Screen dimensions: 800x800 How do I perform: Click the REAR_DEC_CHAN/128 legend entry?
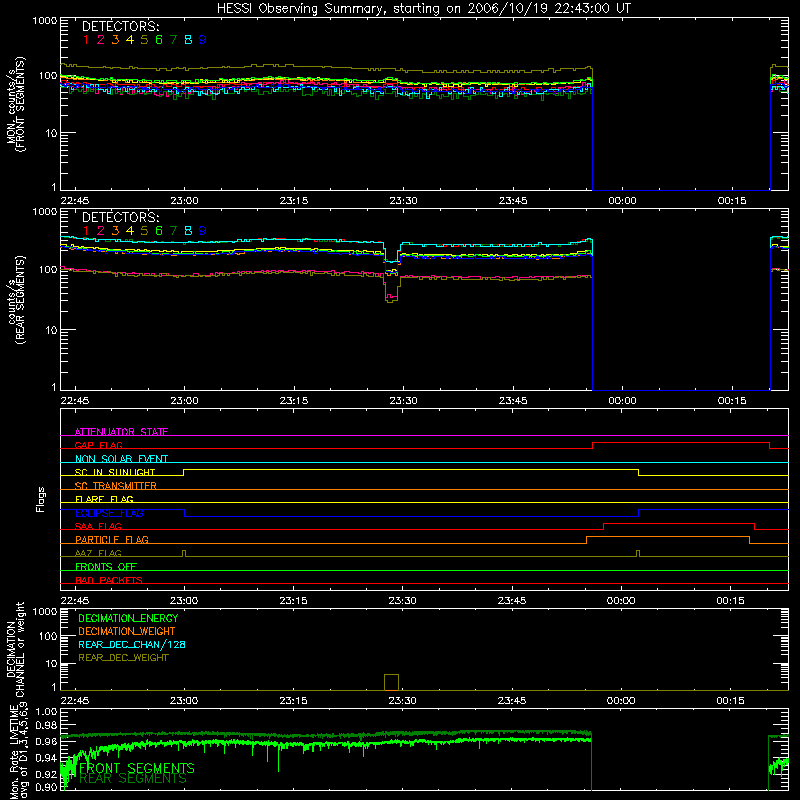132,644
